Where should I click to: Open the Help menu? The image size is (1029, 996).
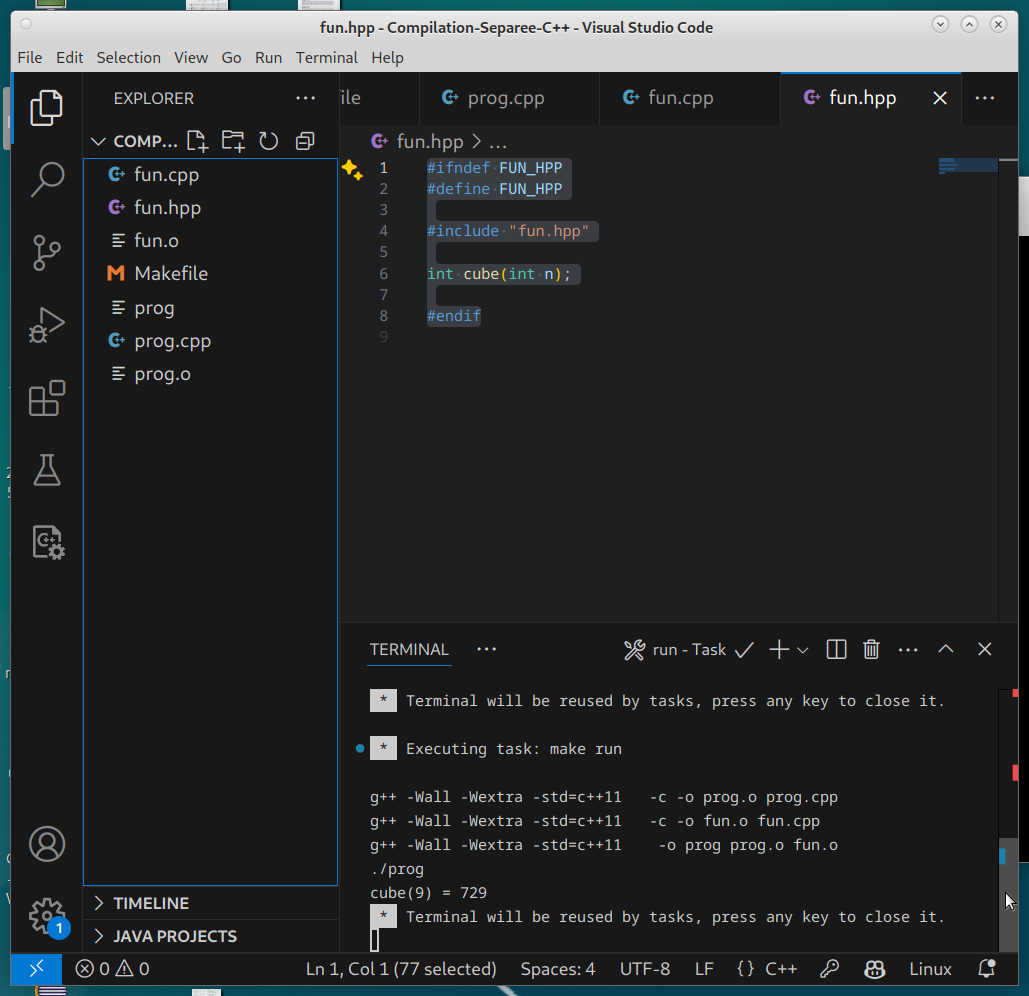tap(387, 58)
